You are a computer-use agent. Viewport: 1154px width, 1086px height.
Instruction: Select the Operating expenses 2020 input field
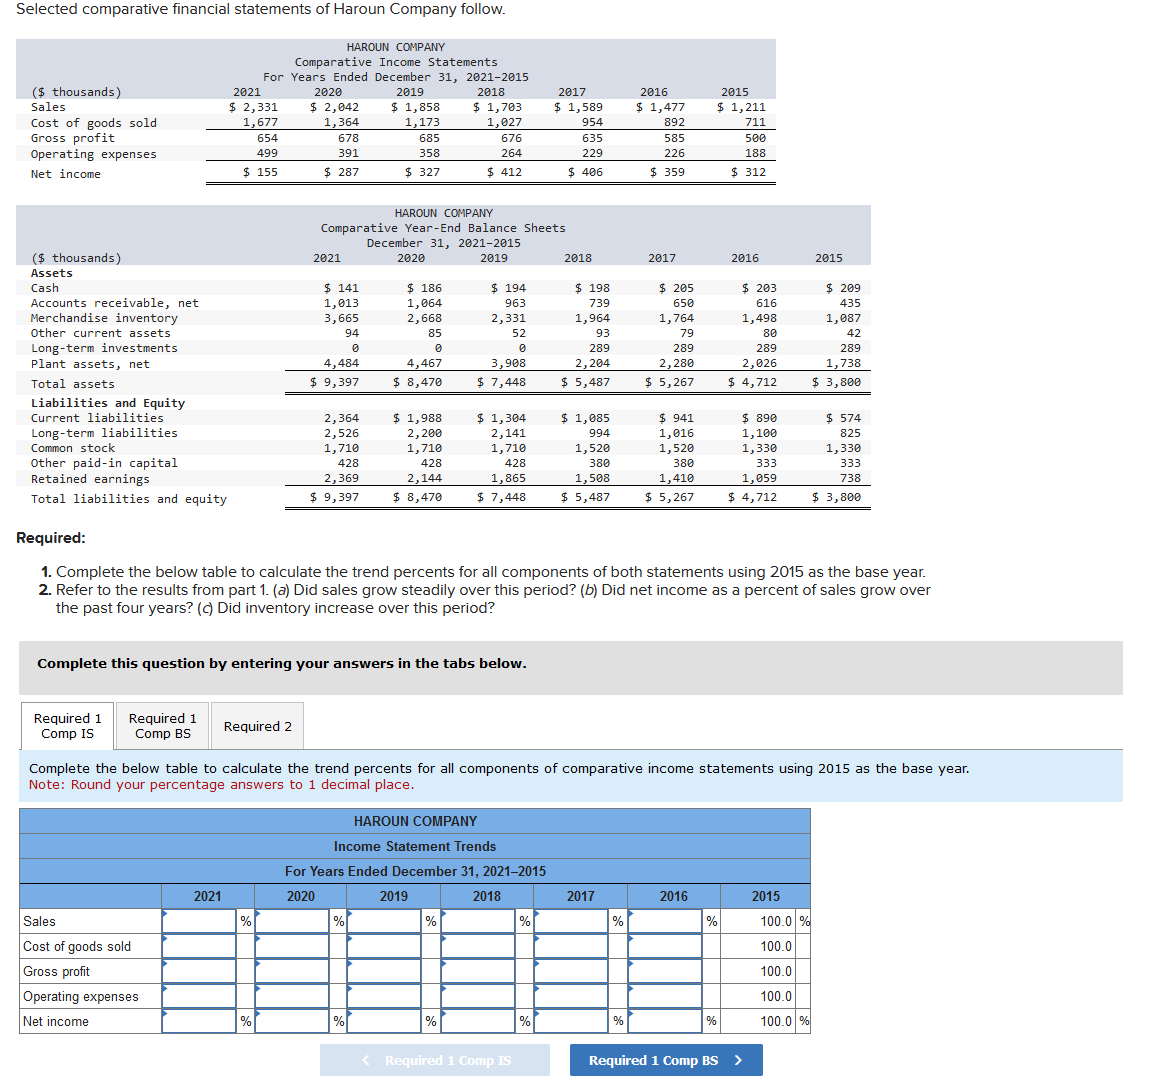[x=292, y=996]
